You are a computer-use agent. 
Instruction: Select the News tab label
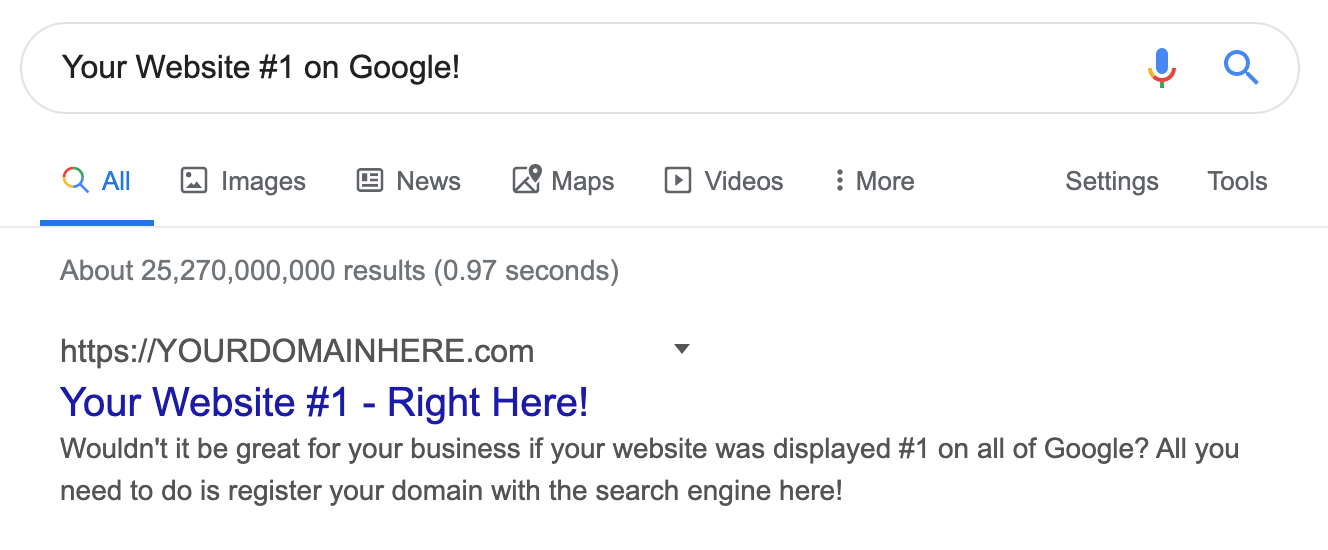click(x=428, y=181)
